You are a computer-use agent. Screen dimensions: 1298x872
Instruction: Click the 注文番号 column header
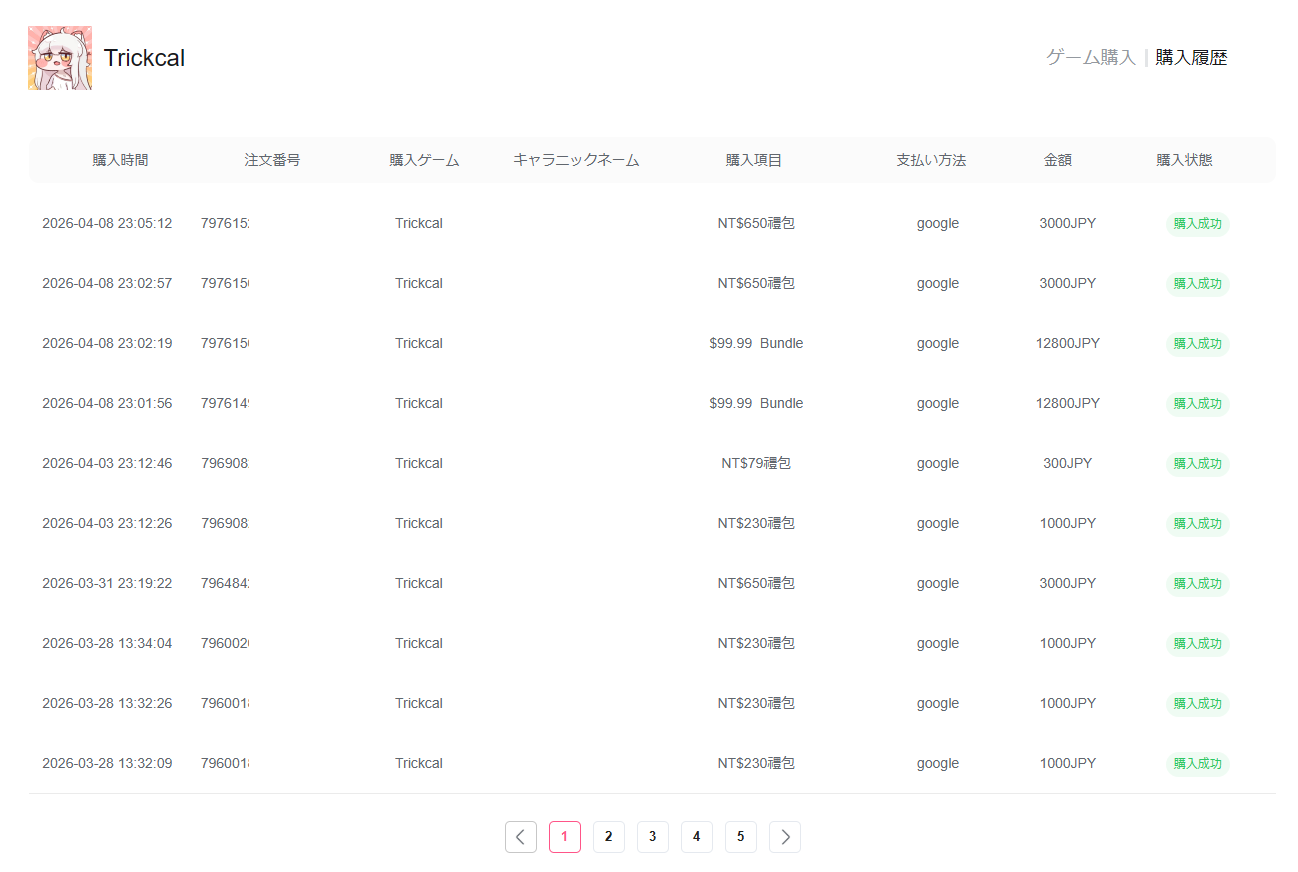[x=272, y=160]
